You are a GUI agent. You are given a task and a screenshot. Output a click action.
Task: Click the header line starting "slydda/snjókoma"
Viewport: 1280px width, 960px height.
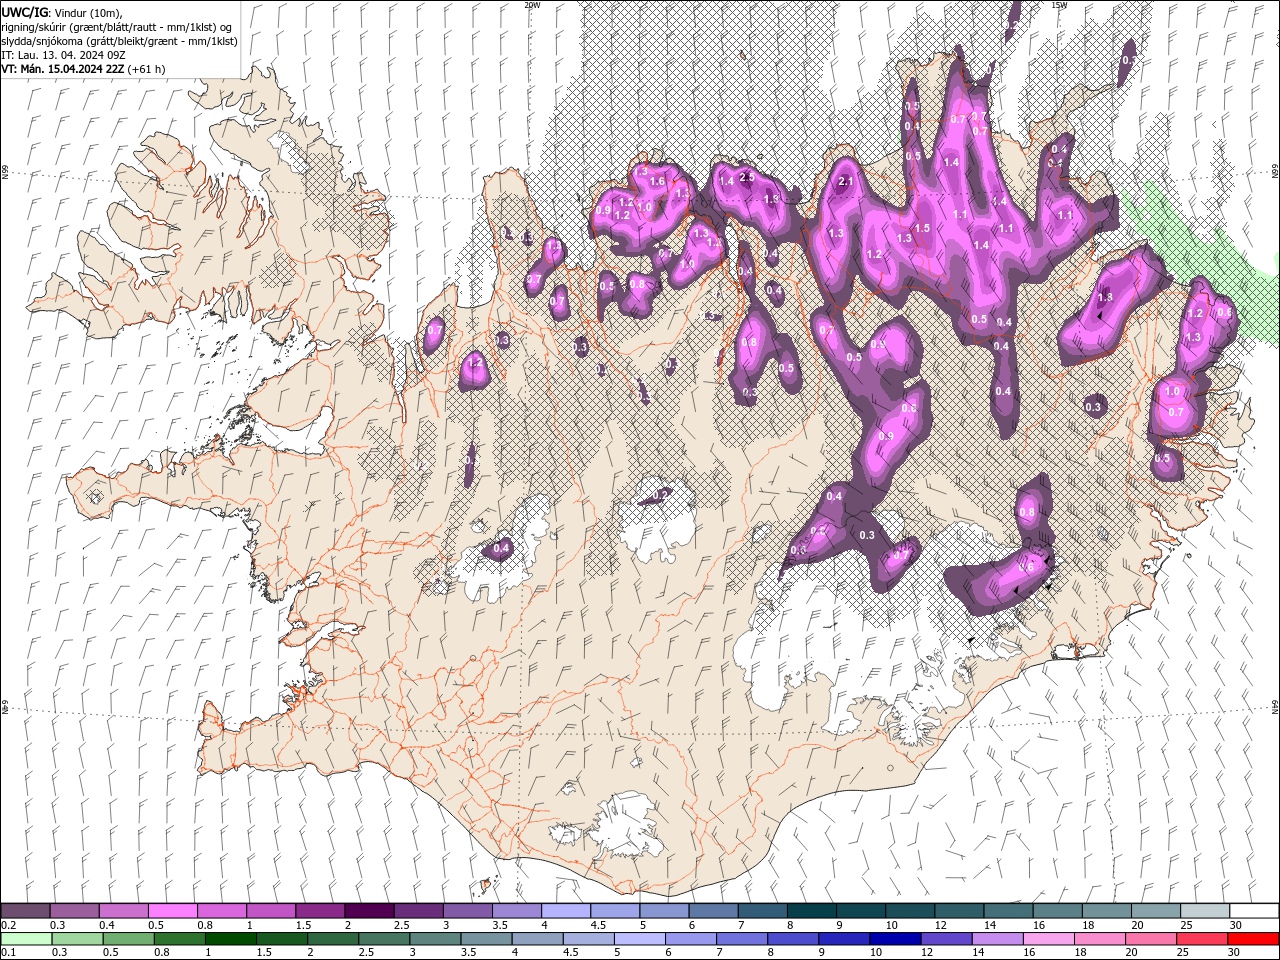[119, 41]
